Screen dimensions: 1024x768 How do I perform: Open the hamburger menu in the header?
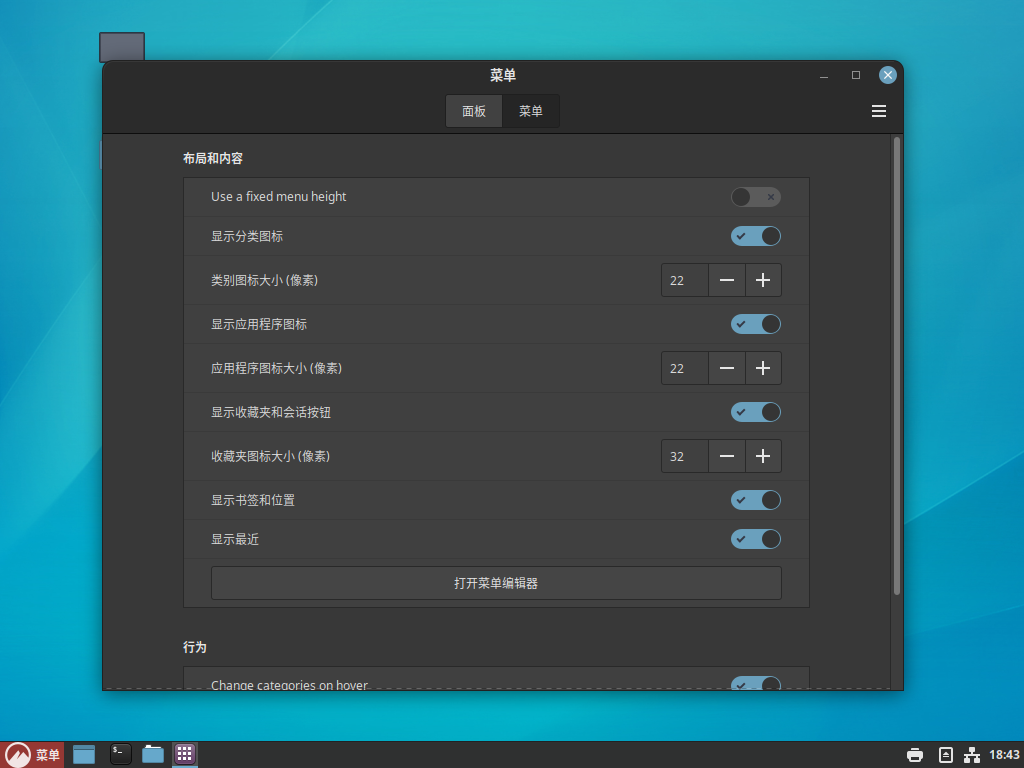tap(879, 111)
